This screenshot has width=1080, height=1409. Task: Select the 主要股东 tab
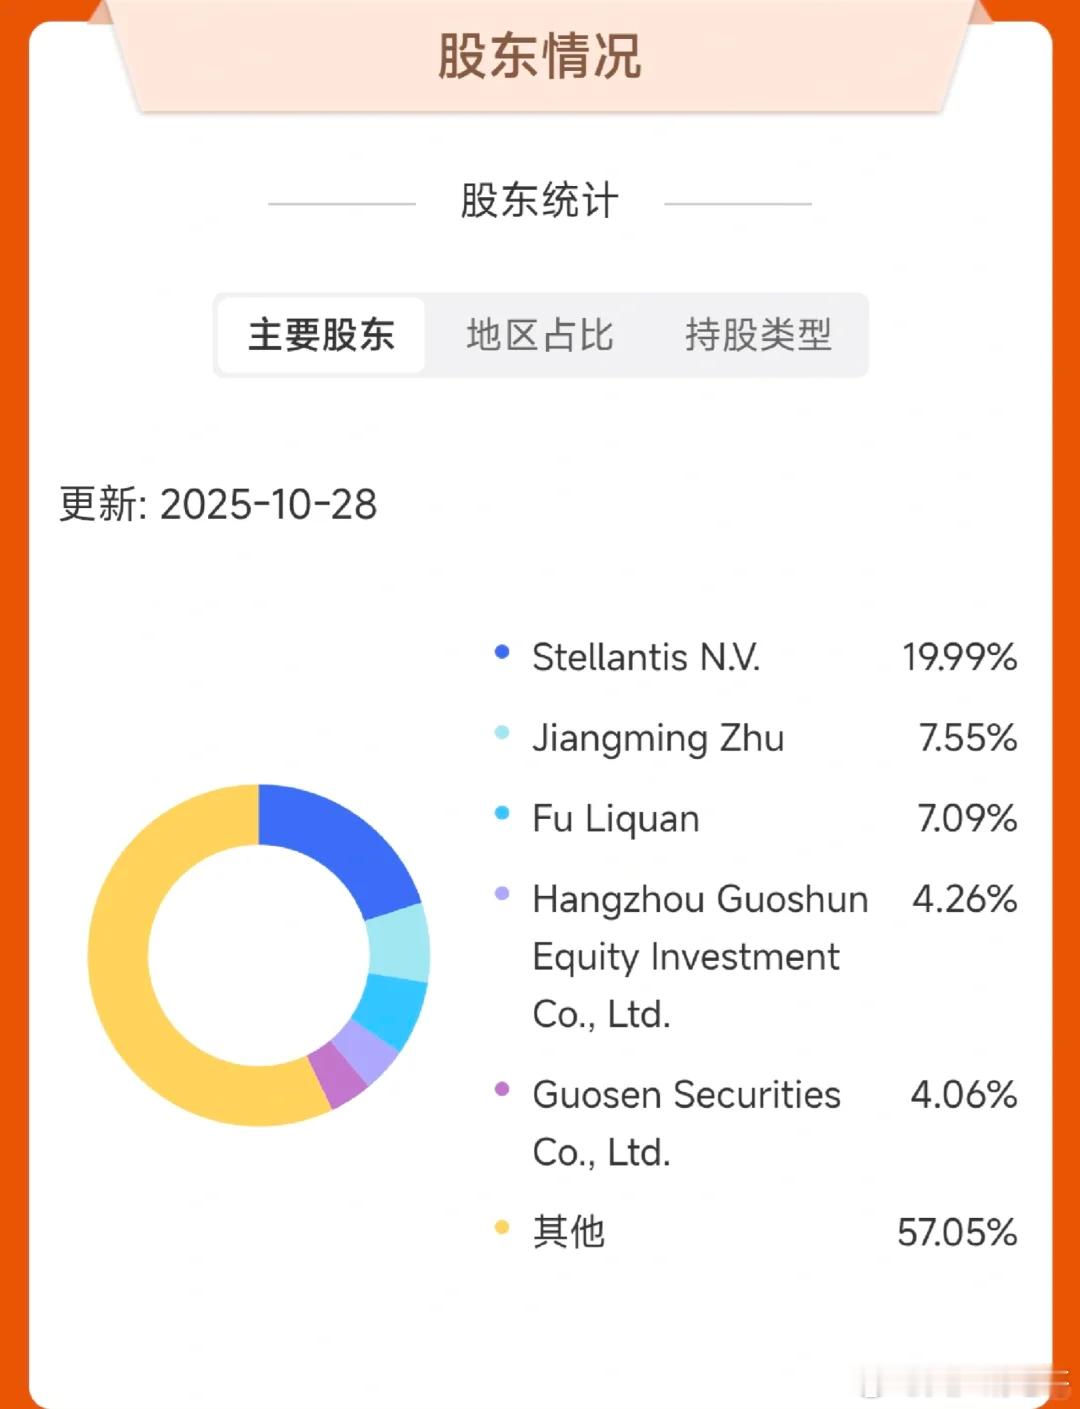(x=321, y=335)
